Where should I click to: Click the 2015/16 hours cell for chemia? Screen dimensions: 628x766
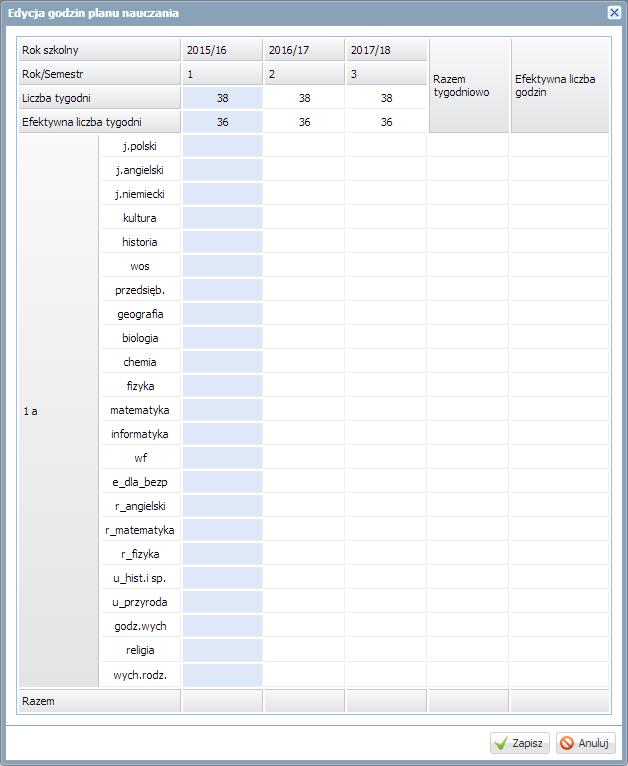pyautogui.click(x=222, y=362)
